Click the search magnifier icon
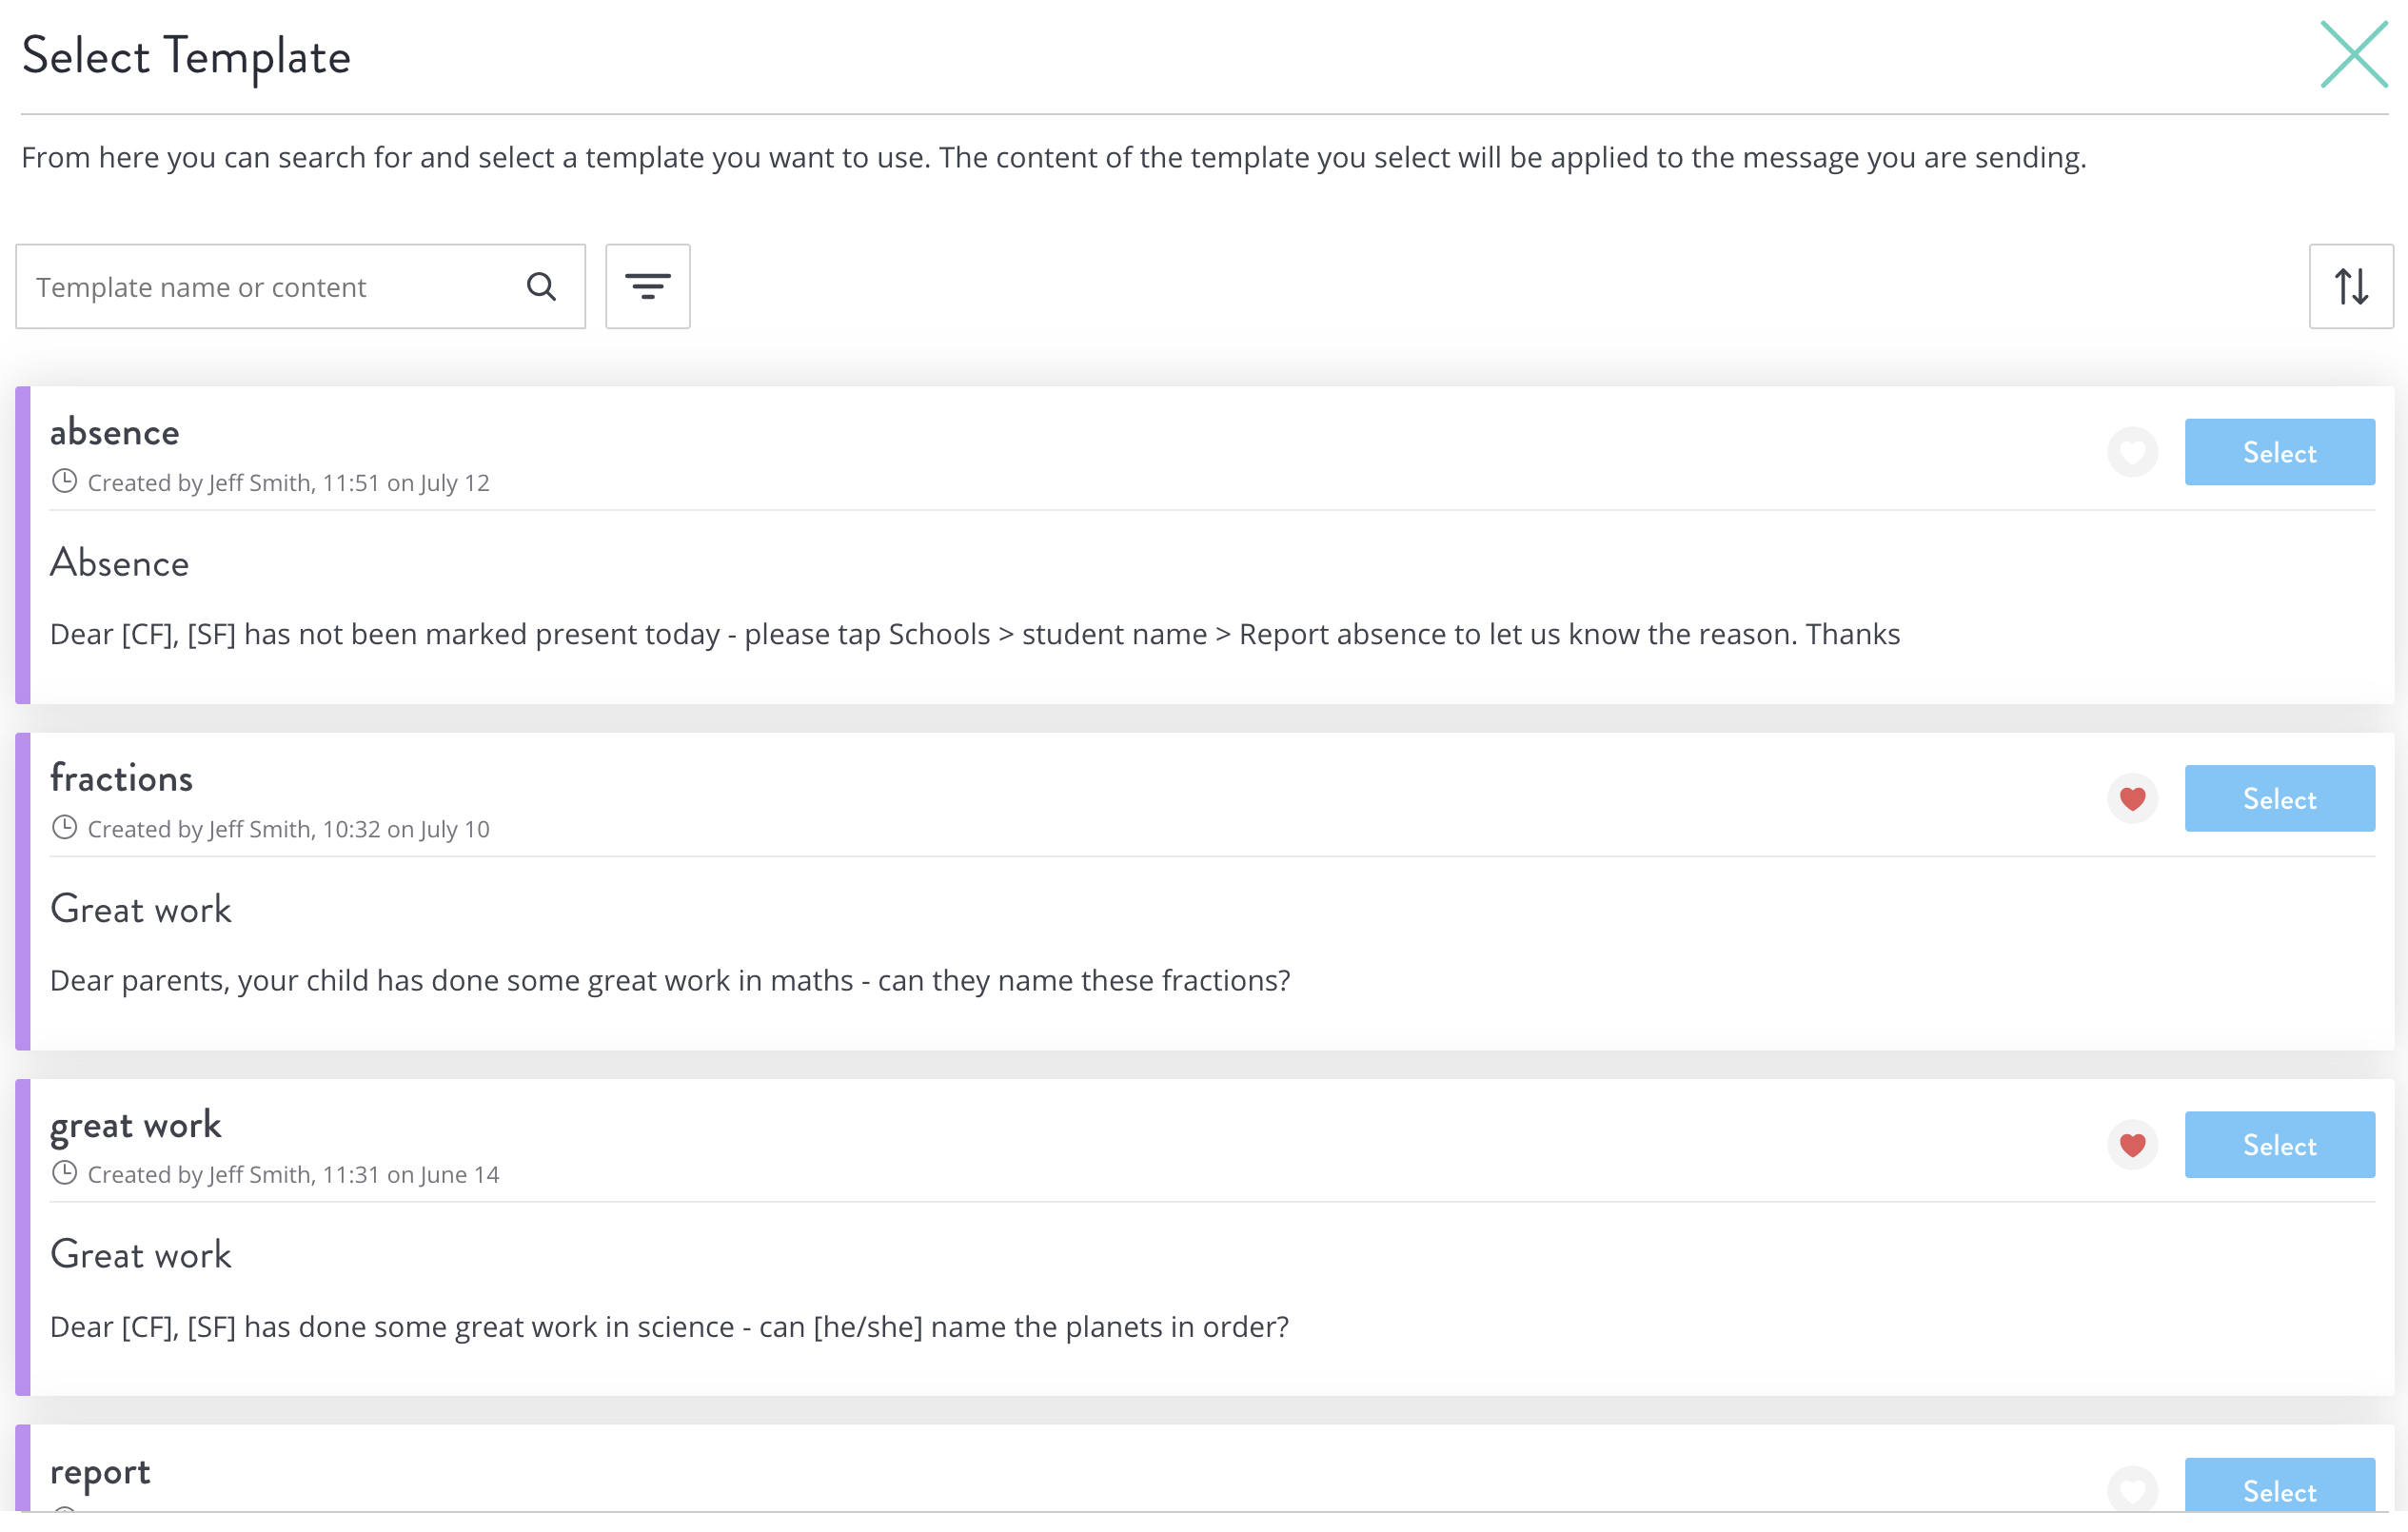2408x1532 pixels. point(541,287)
